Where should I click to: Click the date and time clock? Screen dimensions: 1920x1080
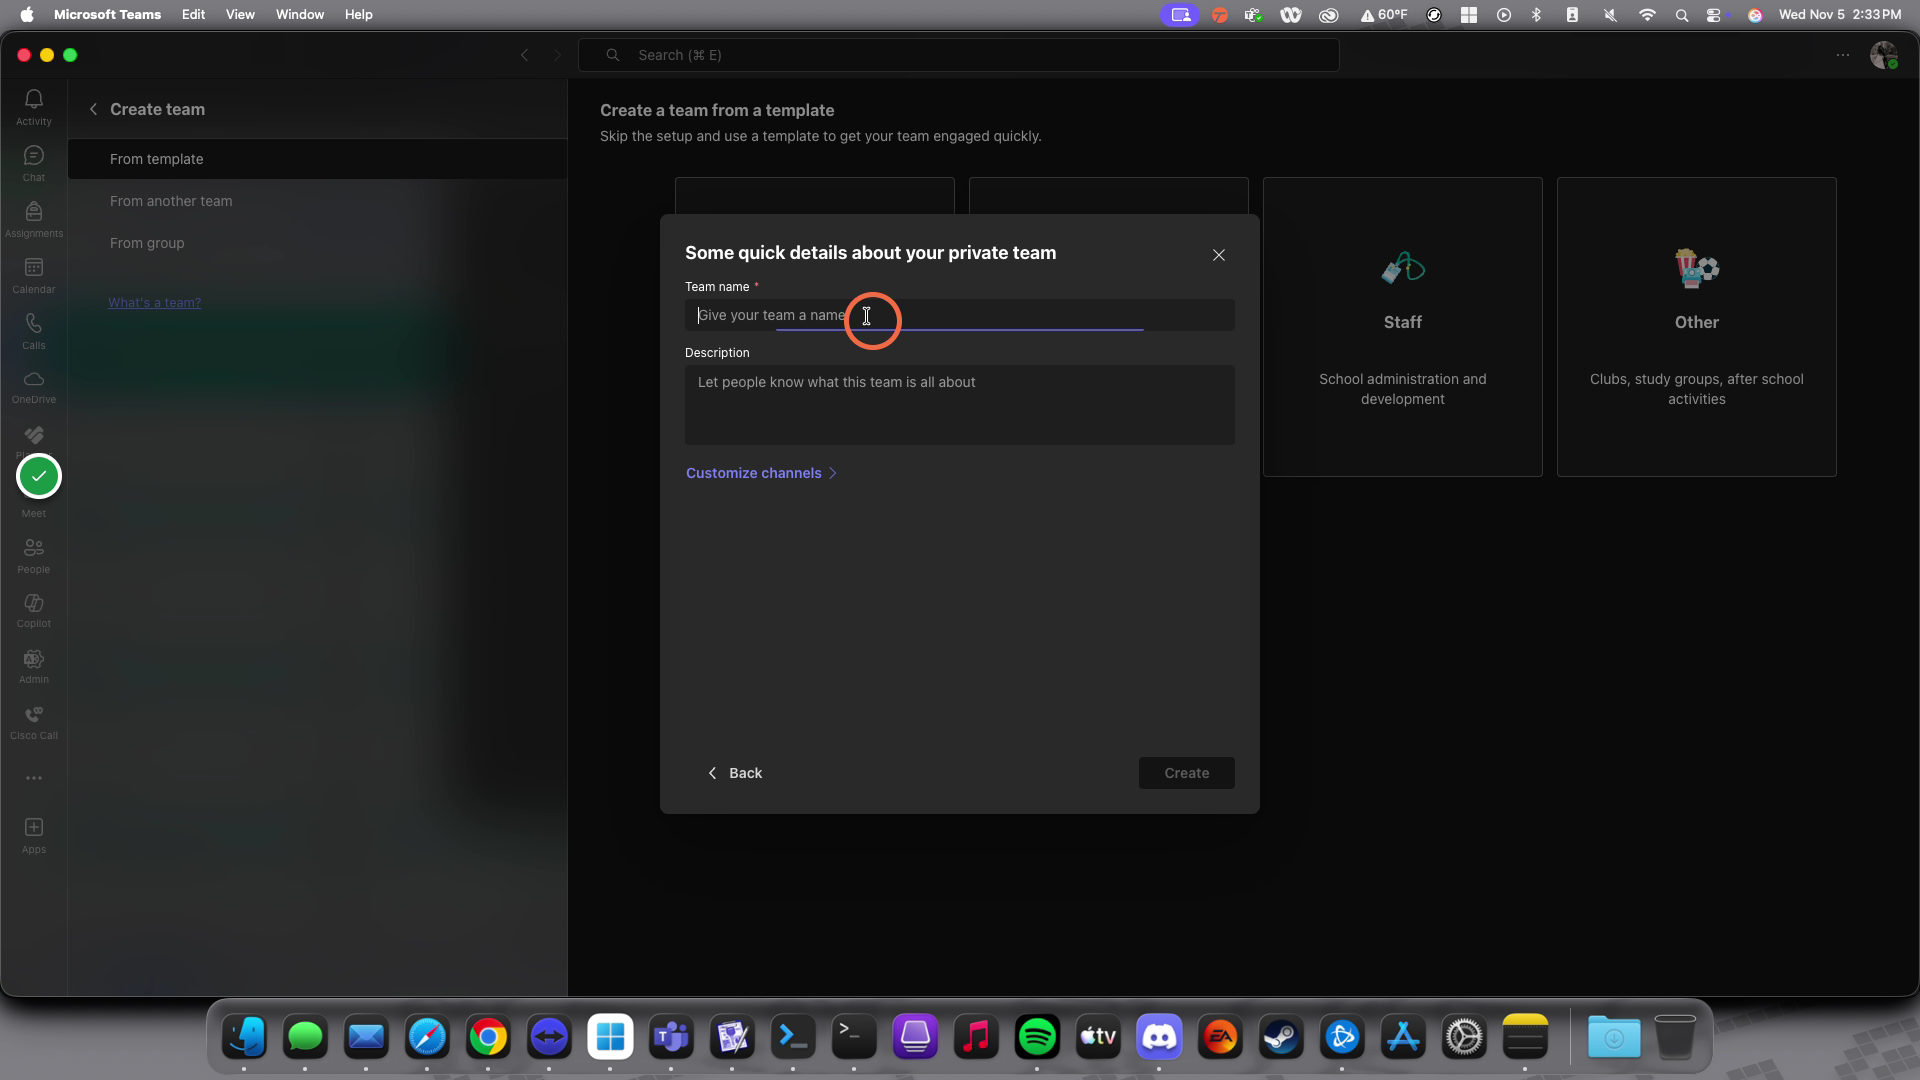tap(1840, 14)
